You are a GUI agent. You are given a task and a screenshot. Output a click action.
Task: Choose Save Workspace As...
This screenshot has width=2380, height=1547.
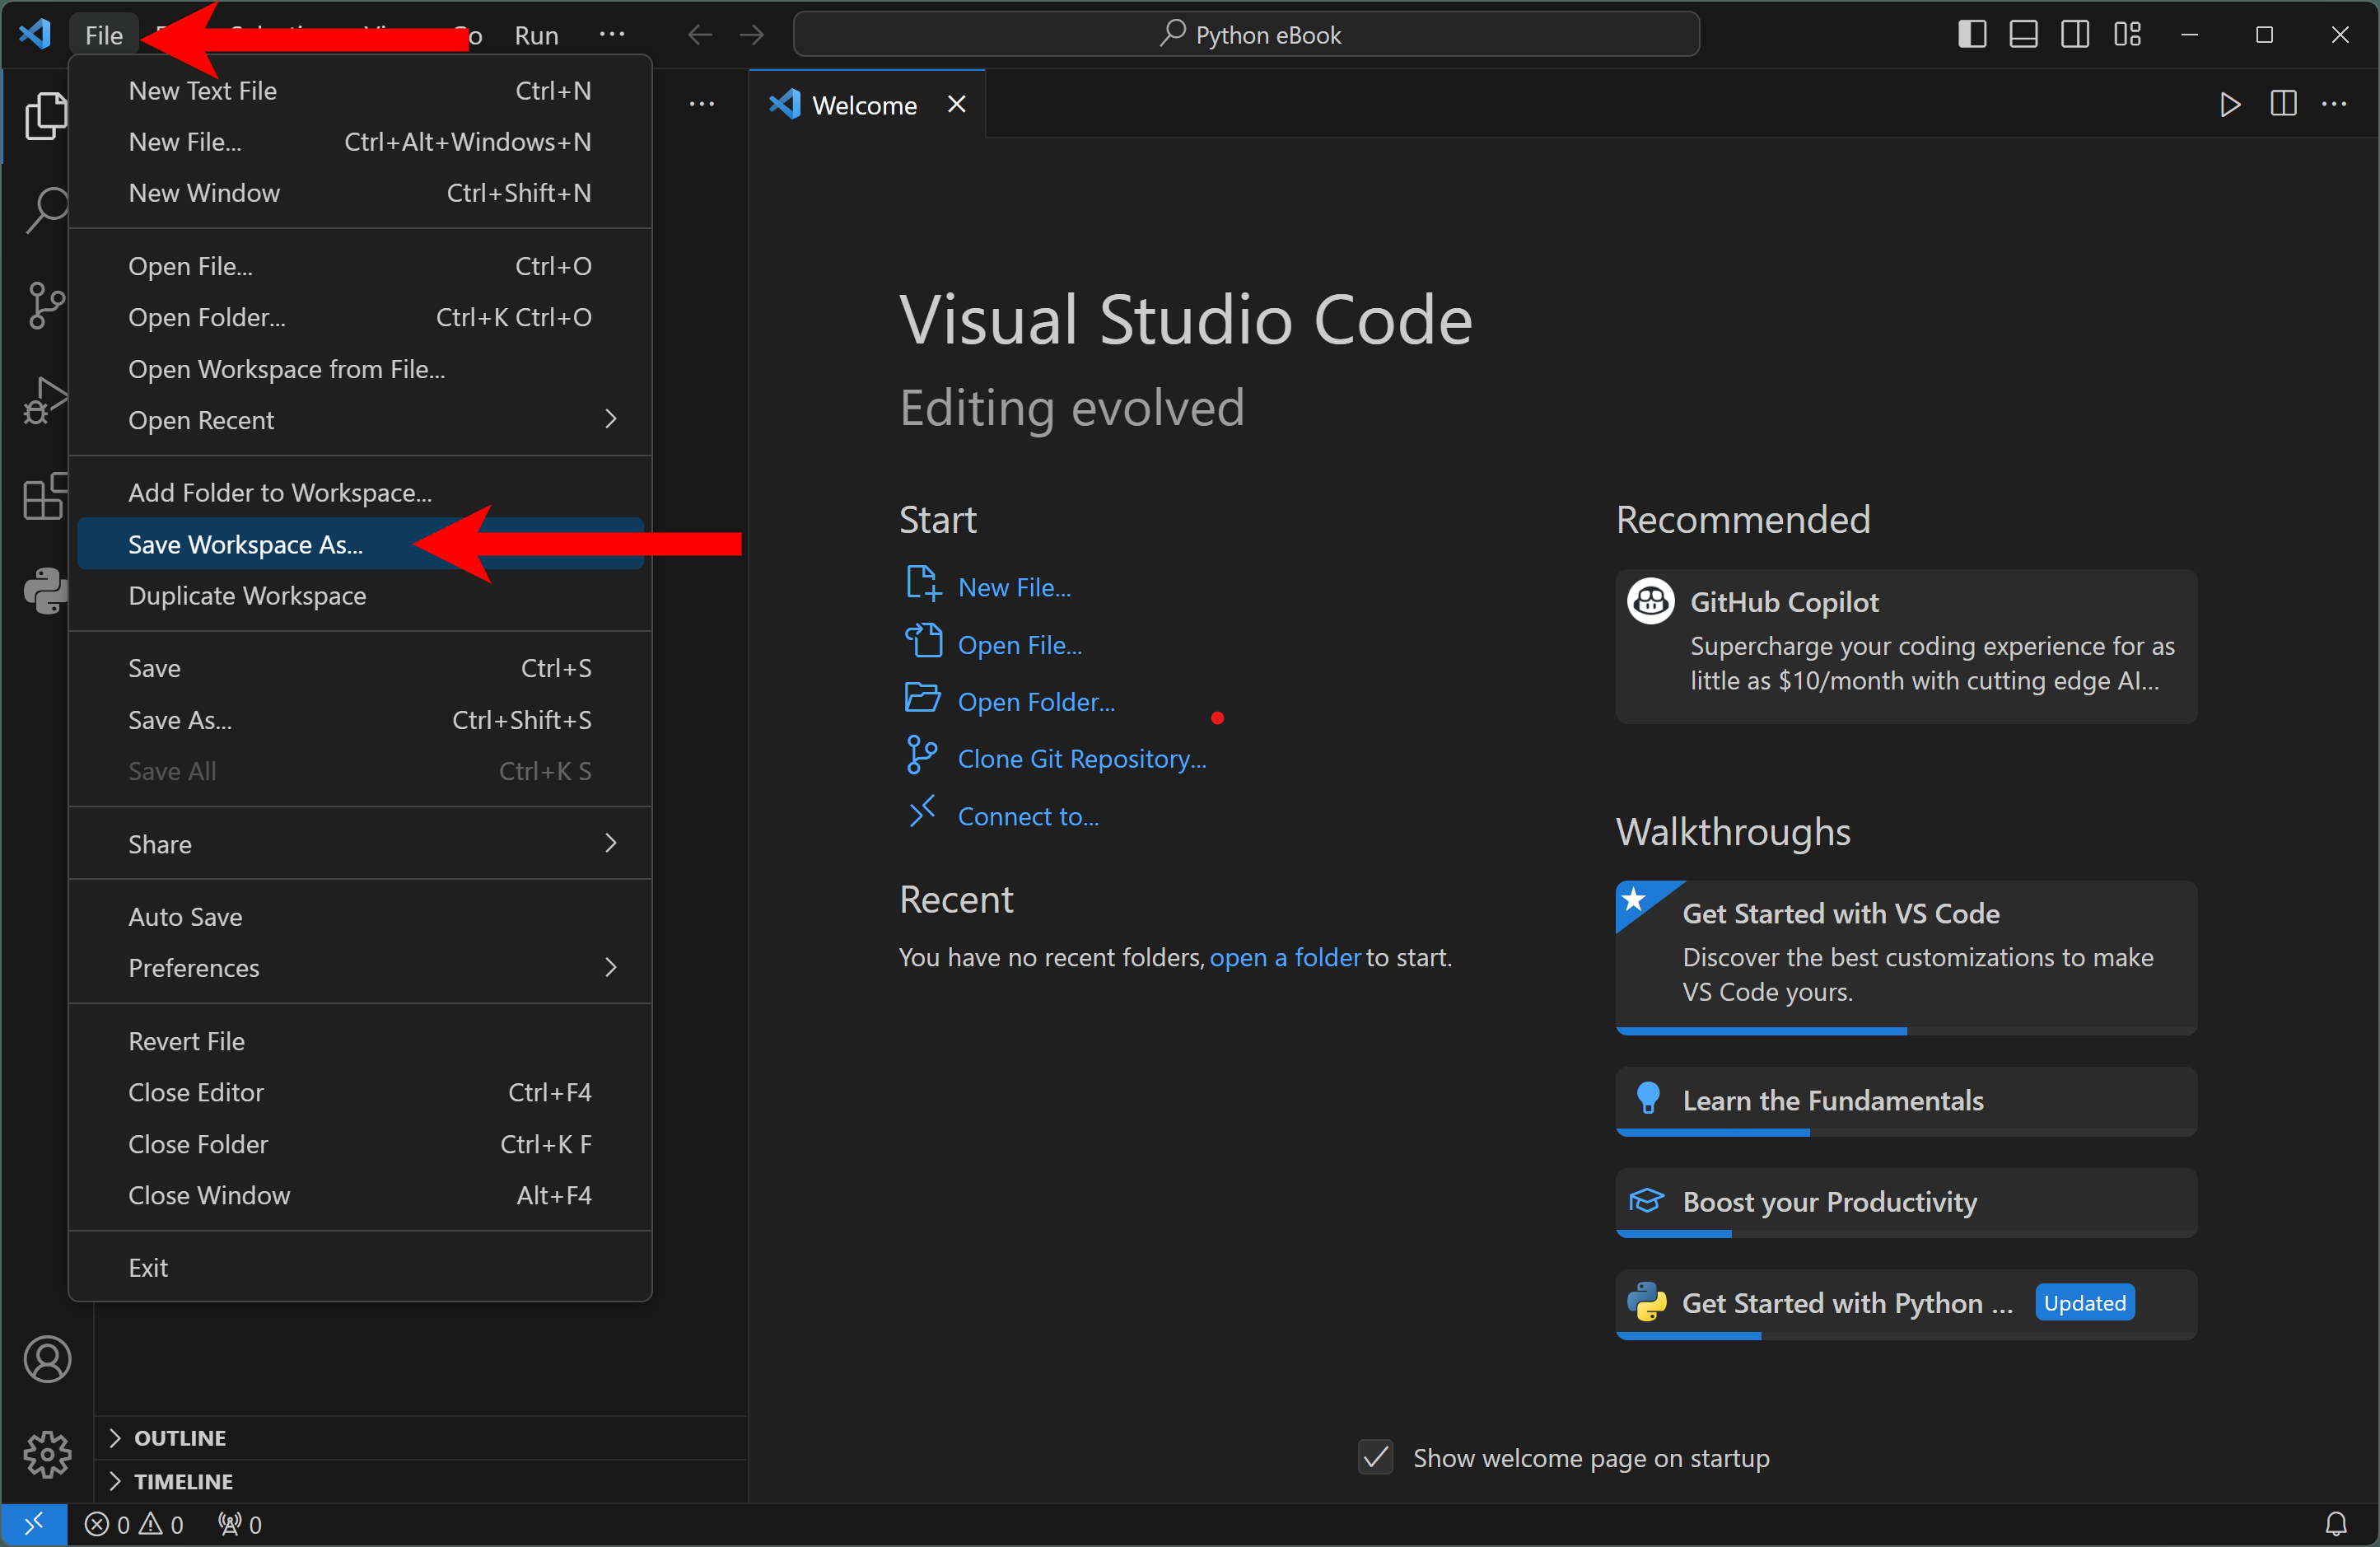click(360, 544)
